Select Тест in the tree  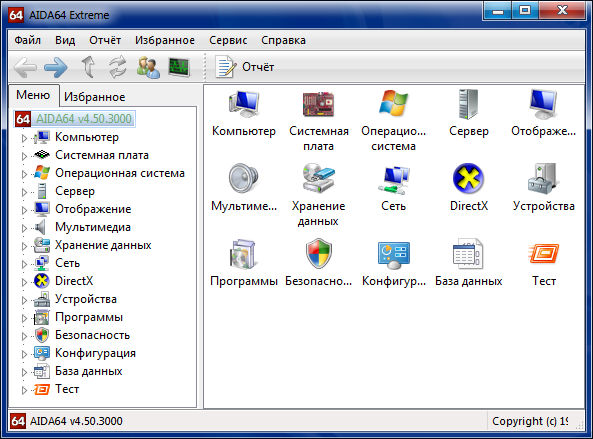click(x=67, y=389)
